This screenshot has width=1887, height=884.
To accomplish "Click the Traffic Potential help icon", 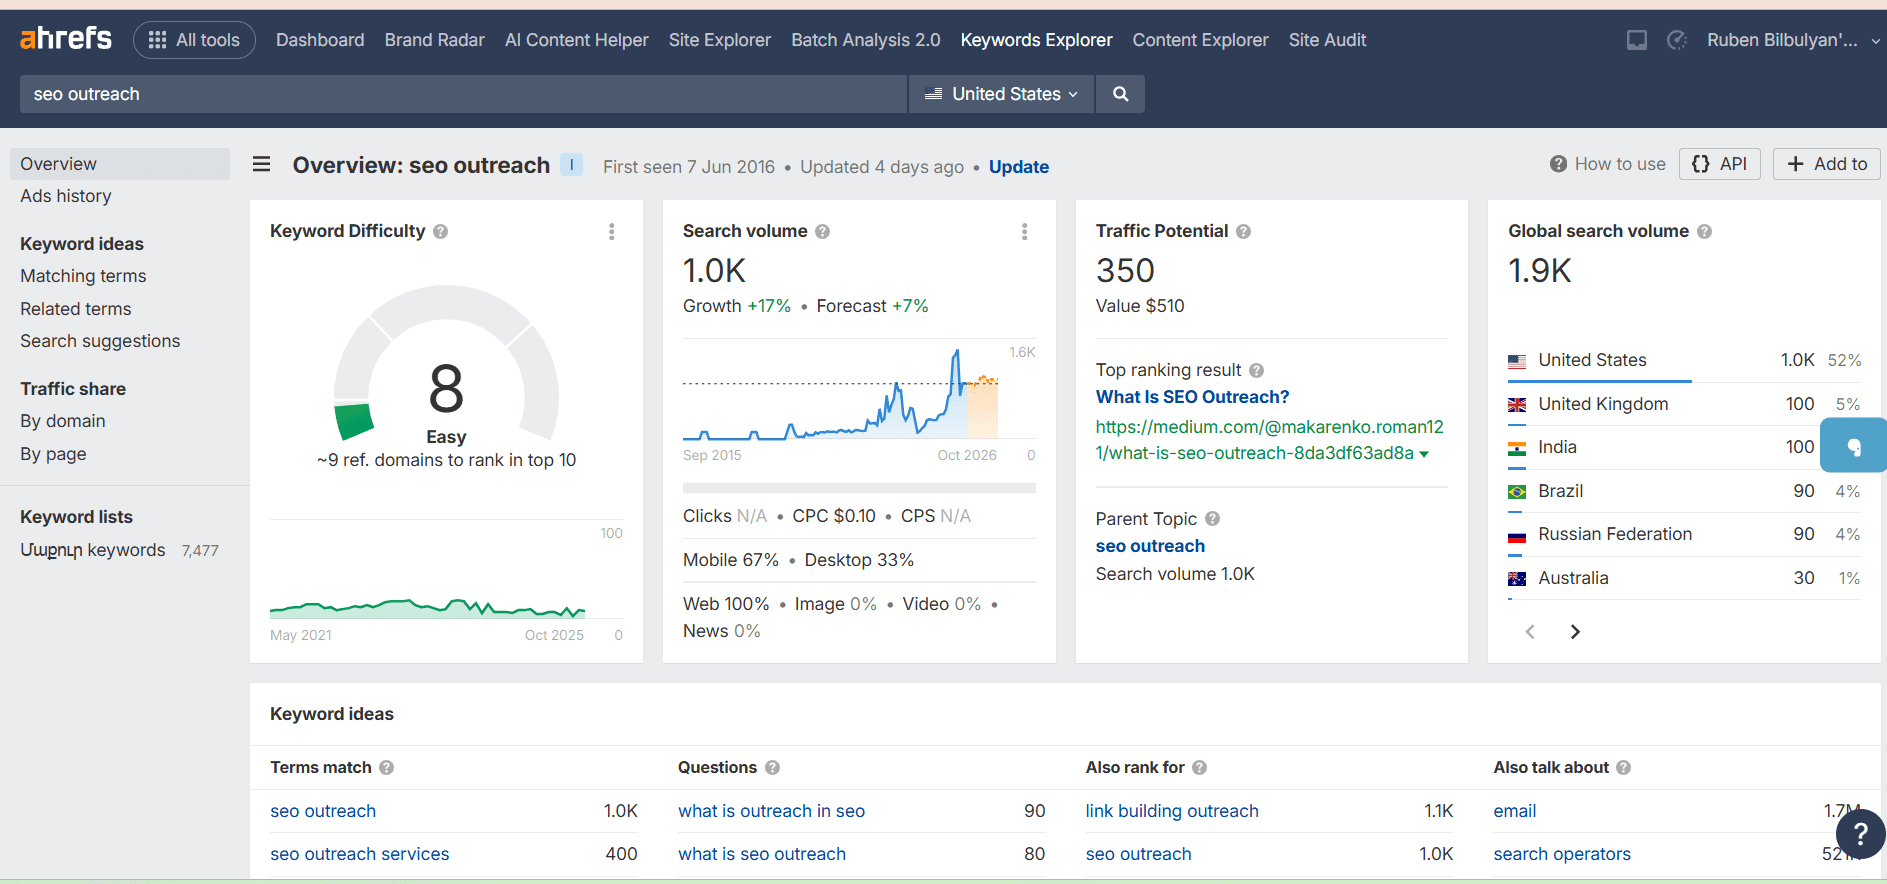I will pos(1243,232).
